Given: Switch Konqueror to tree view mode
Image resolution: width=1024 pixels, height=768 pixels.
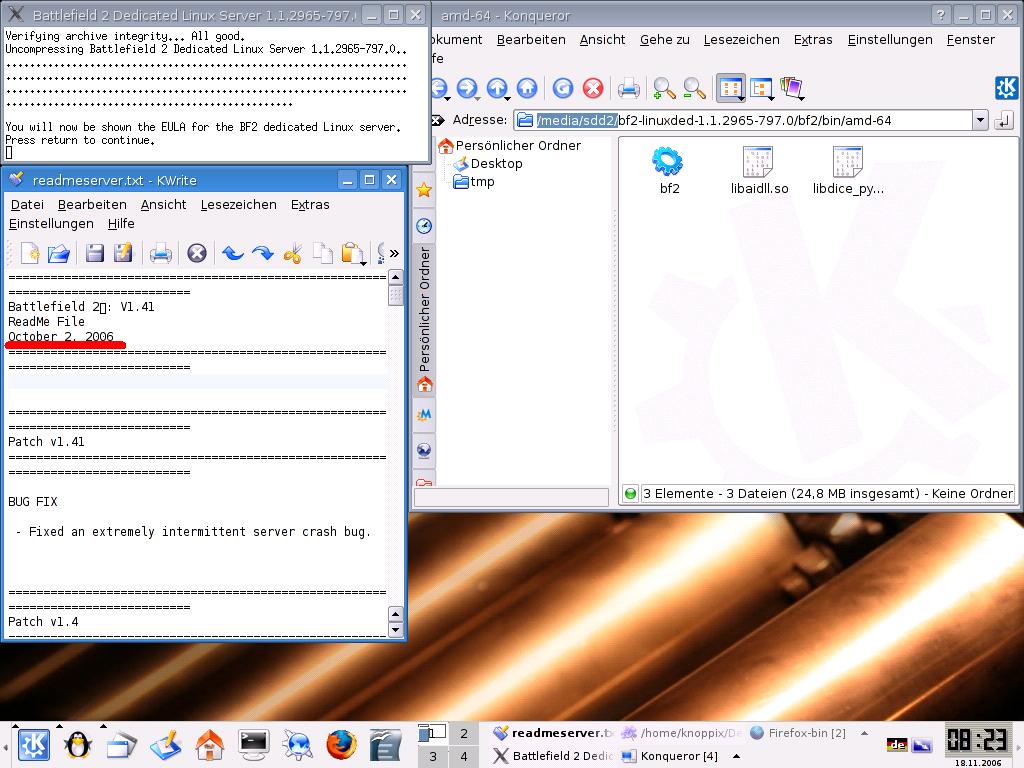Looking at the screenshot, I should click(761, 88).
